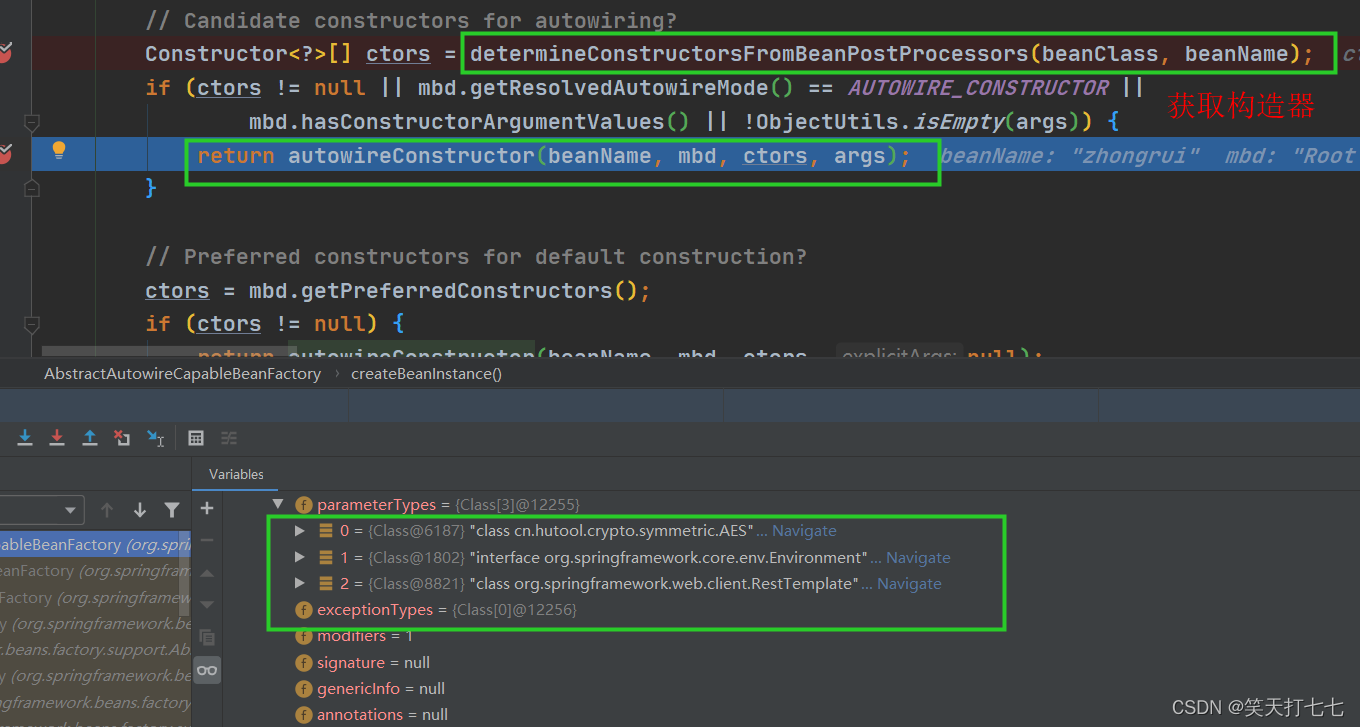Click the Trace Current Stream Chain icon
The image size is (1360, 727).
click(229, 438)
